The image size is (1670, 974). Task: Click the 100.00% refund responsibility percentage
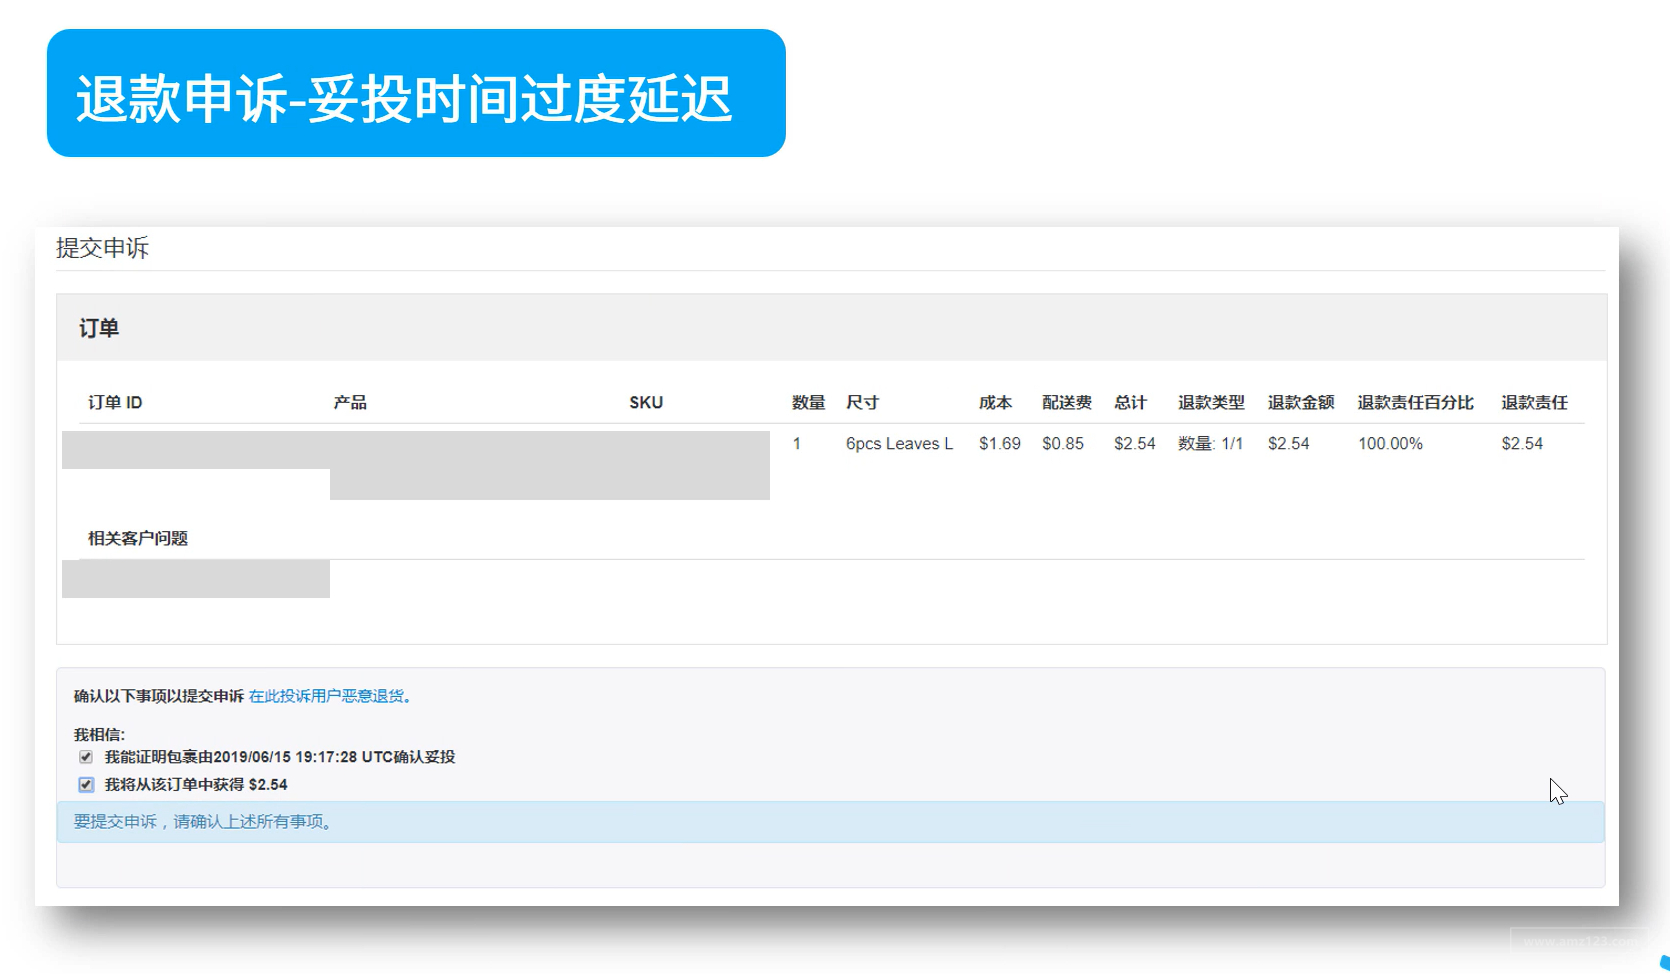(x=1390, y=443)
